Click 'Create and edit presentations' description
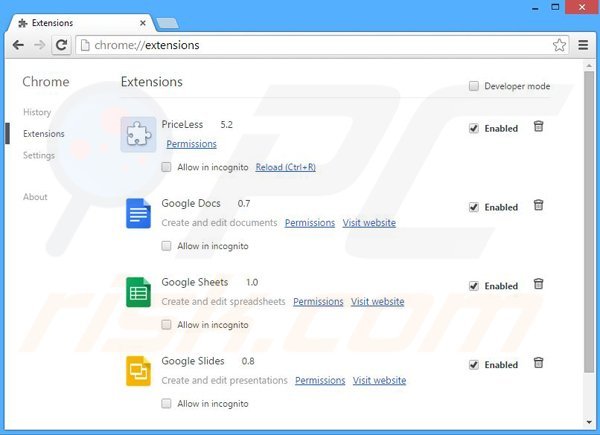This screenshot has height=435, width=600. (224, 380)
